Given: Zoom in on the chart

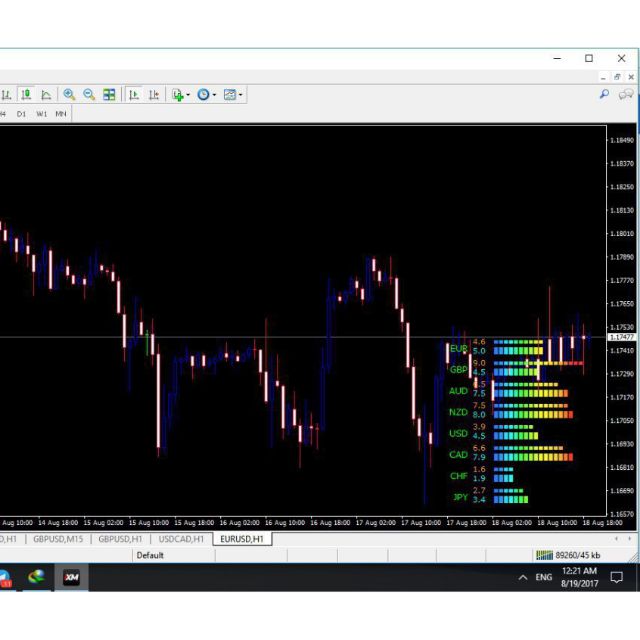Looking at the screenshot, I should pos(69,95).
